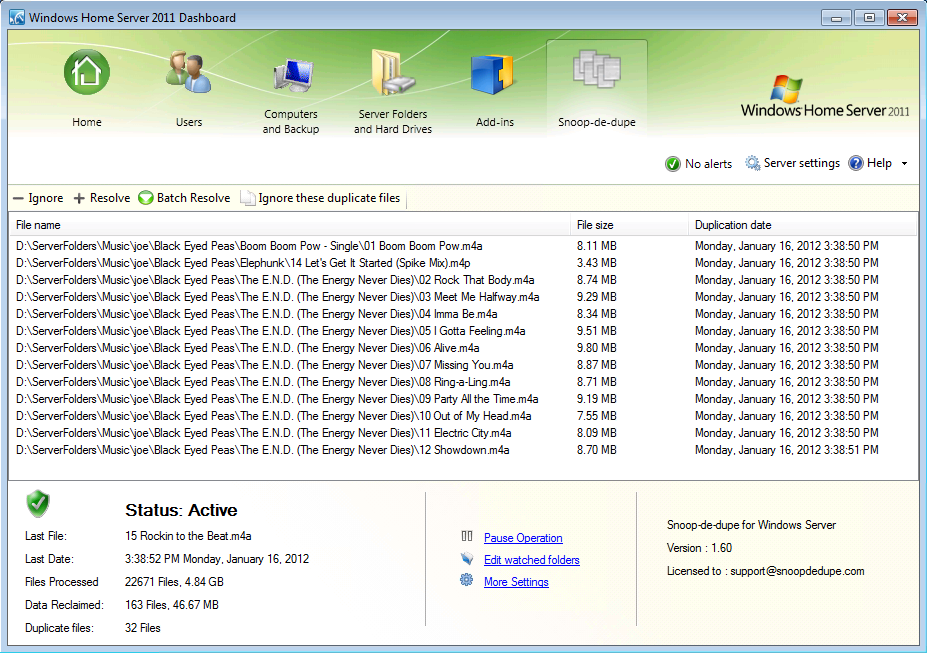Select the 06 Alive.m4a row

pyautogui.click(x=462, y=348)
